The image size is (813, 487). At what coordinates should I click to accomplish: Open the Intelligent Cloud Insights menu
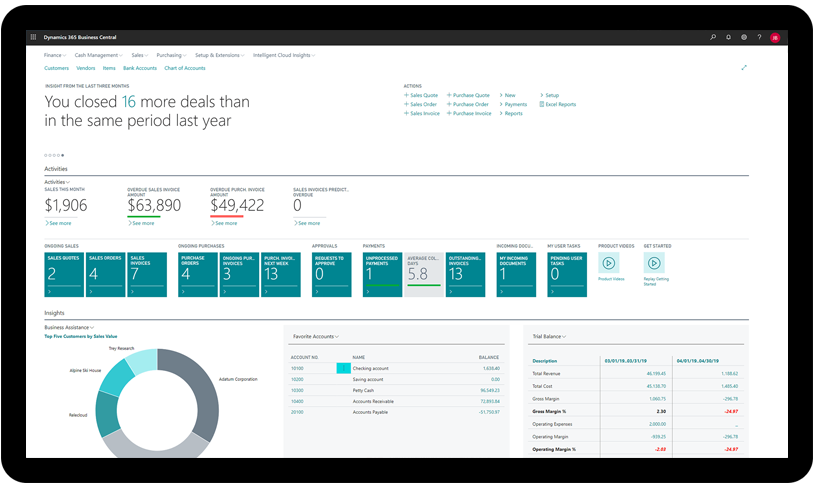284,55
